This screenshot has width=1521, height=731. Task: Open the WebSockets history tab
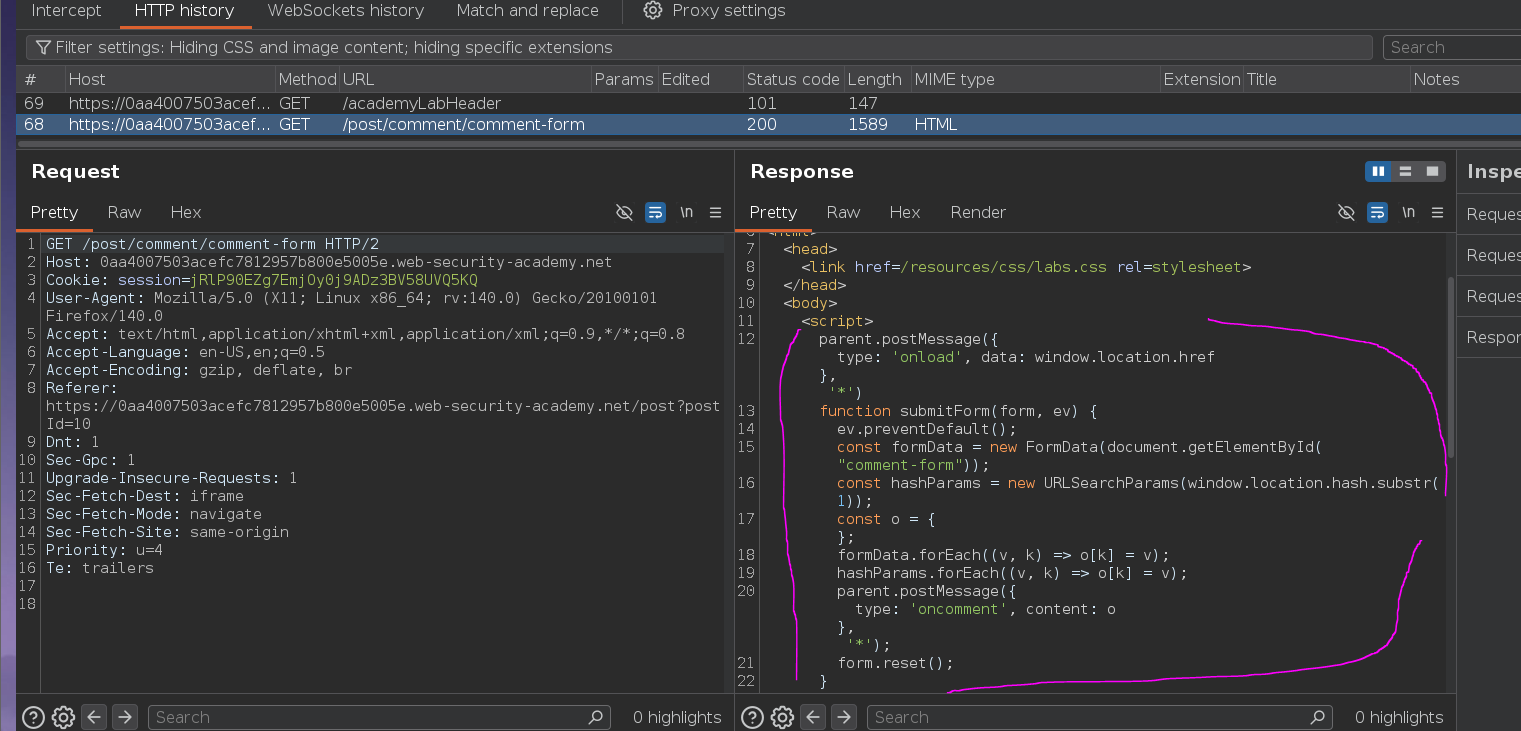[x=345, y=11]
